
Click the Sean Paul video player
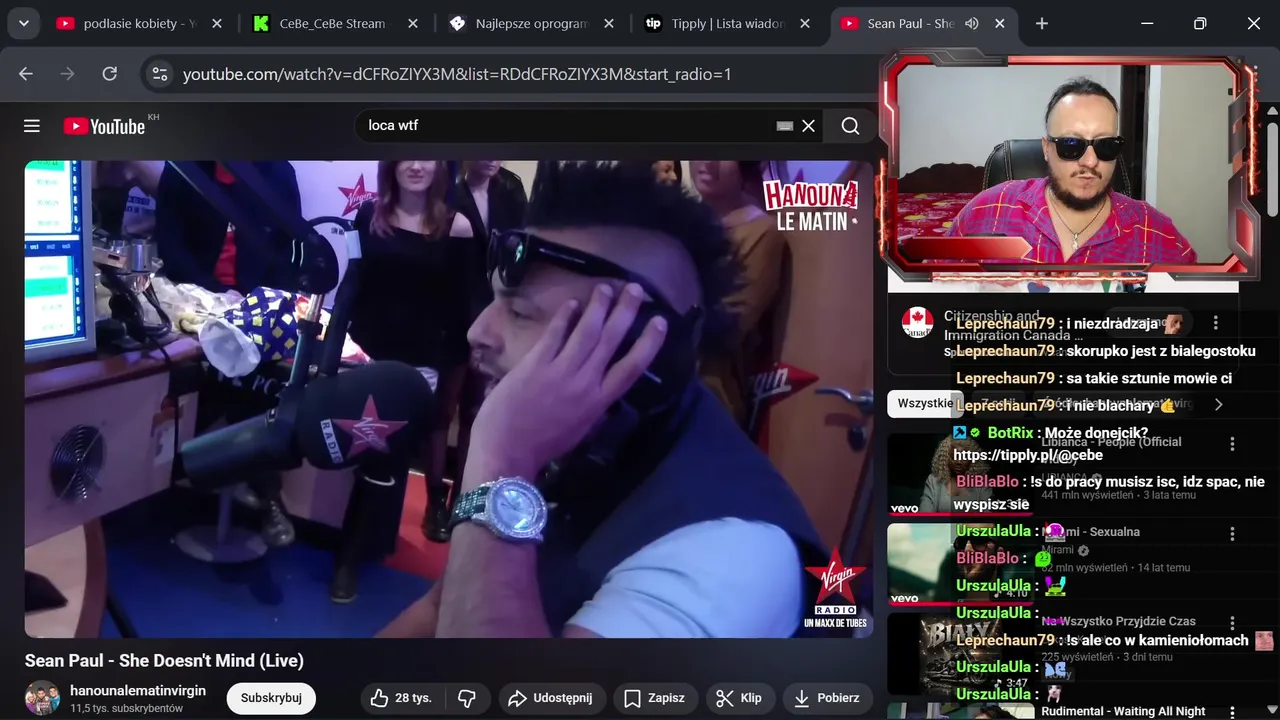coord(449,399)
